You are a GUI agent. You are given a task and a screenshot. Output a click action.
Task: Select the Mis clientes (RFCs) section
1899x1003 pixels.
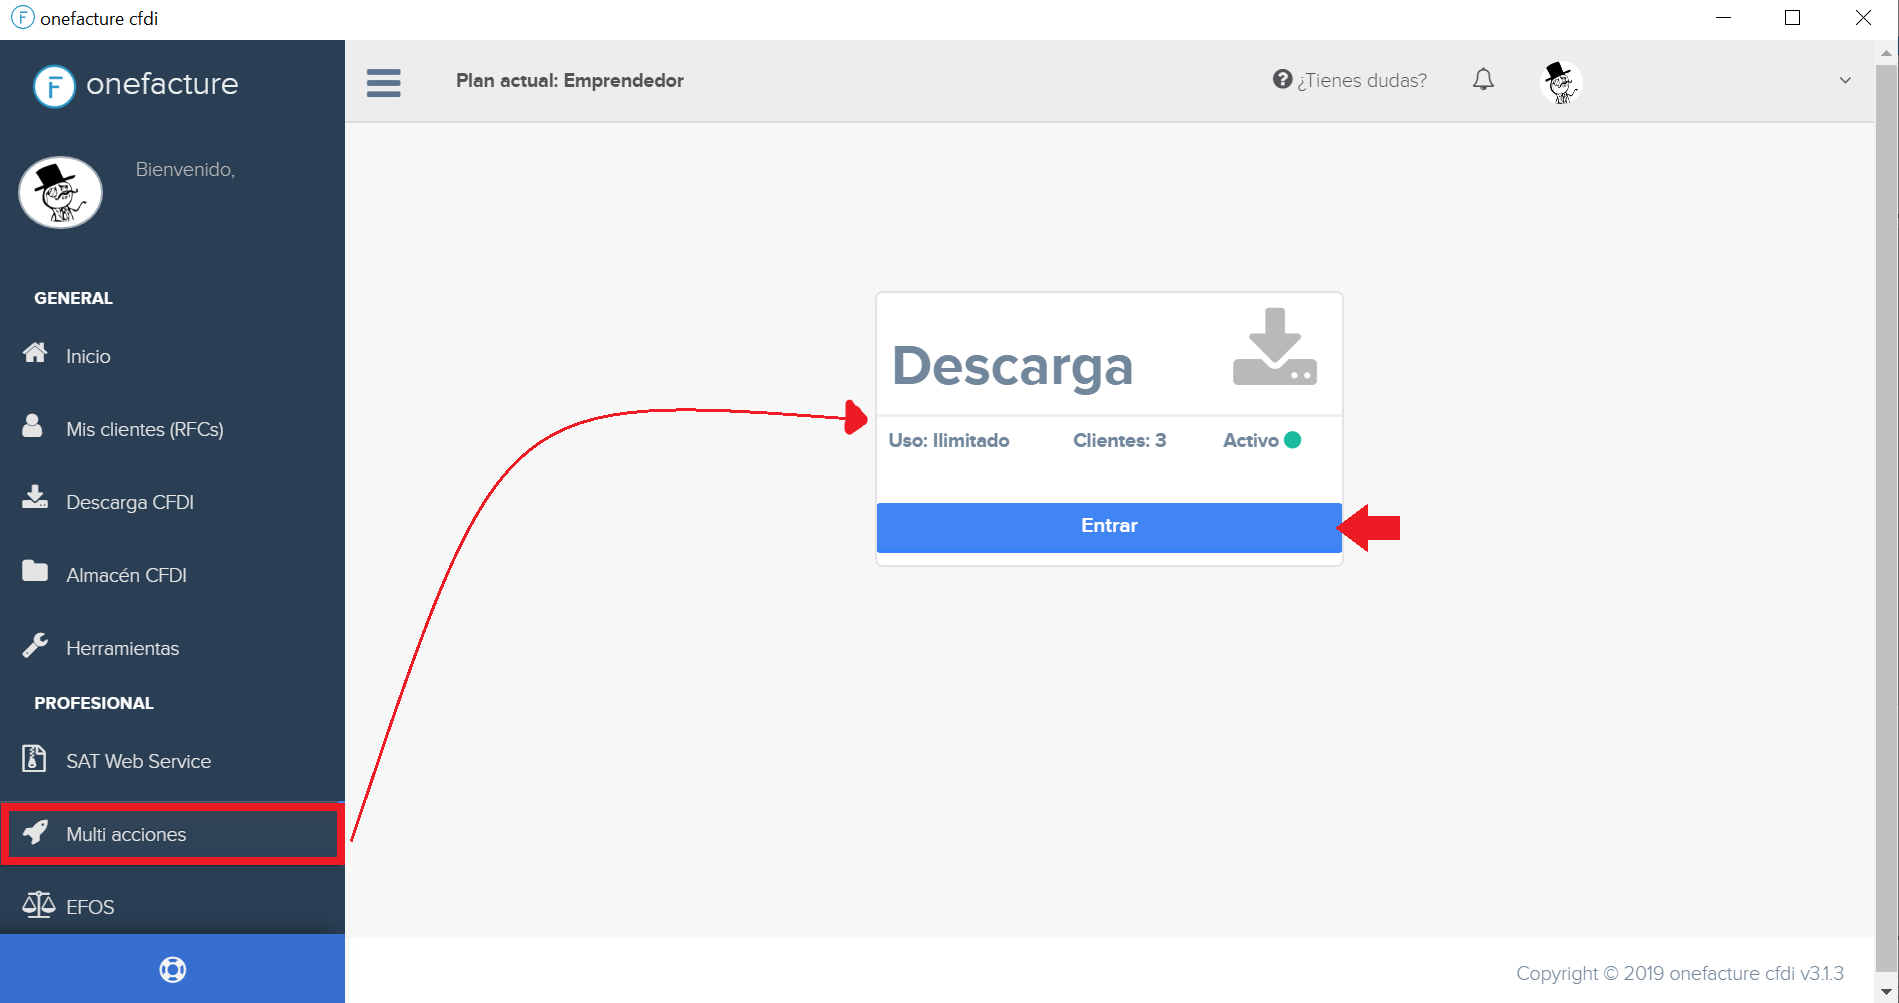pos(145,429)
